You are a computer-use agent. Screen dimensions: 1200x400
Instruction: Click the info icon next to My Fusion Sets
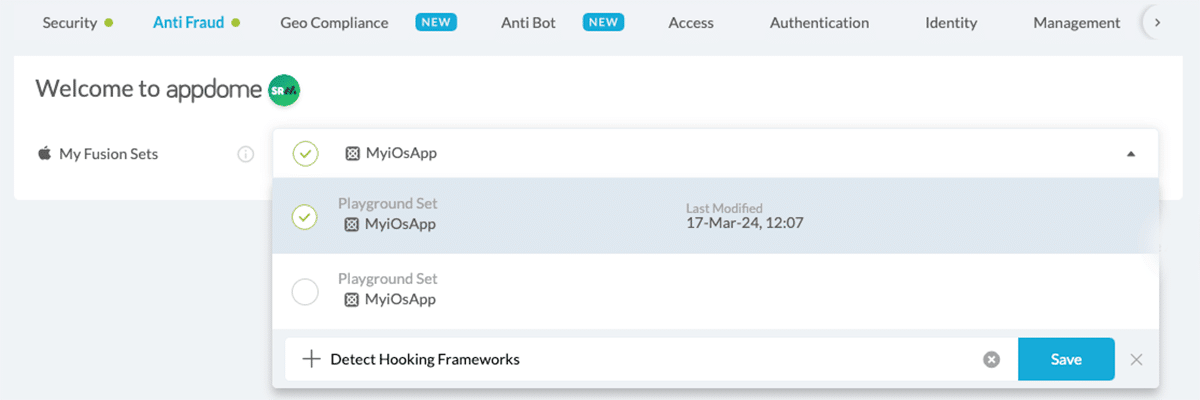pos(246,154)
